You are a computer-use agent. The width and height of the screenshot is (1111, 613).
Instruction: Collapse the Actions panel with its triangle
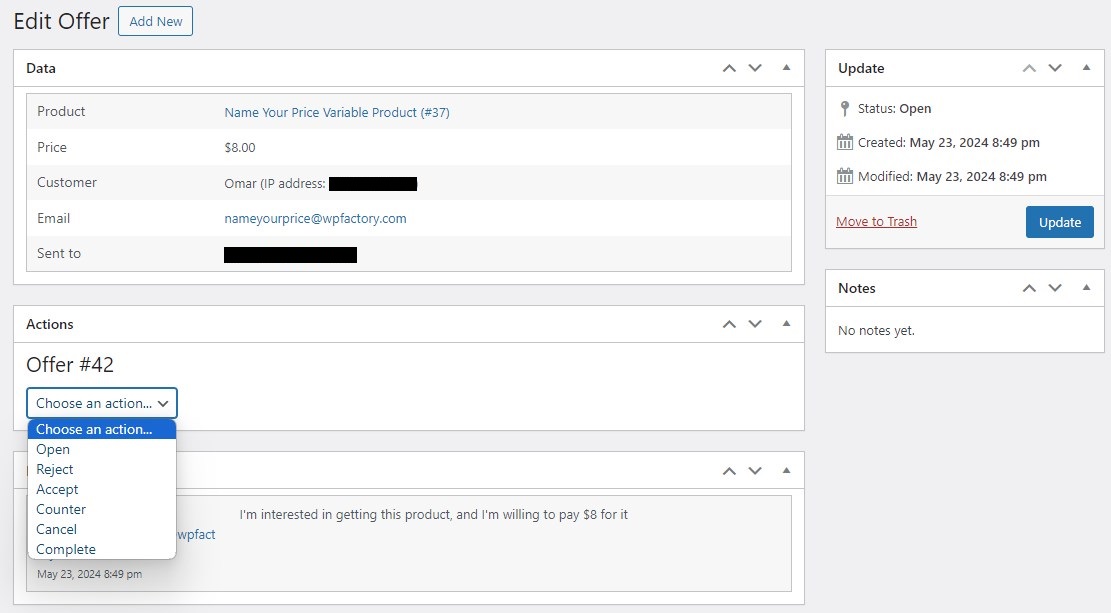click(x=786, y=323)
